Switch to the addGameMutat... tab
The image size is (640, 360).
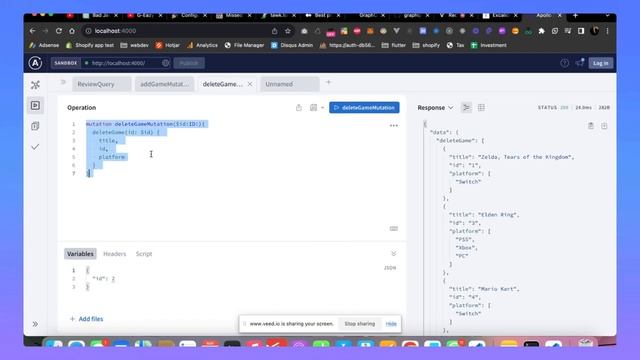[164, 84]
